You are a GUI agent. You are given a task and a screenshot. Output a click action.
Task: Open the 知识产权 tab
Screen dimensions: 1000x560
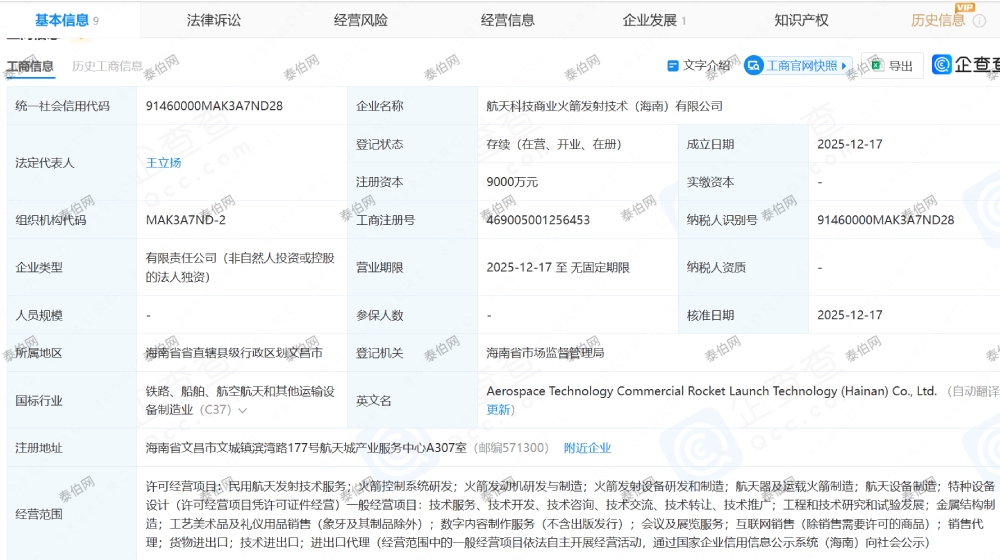(x=801, y=20)
